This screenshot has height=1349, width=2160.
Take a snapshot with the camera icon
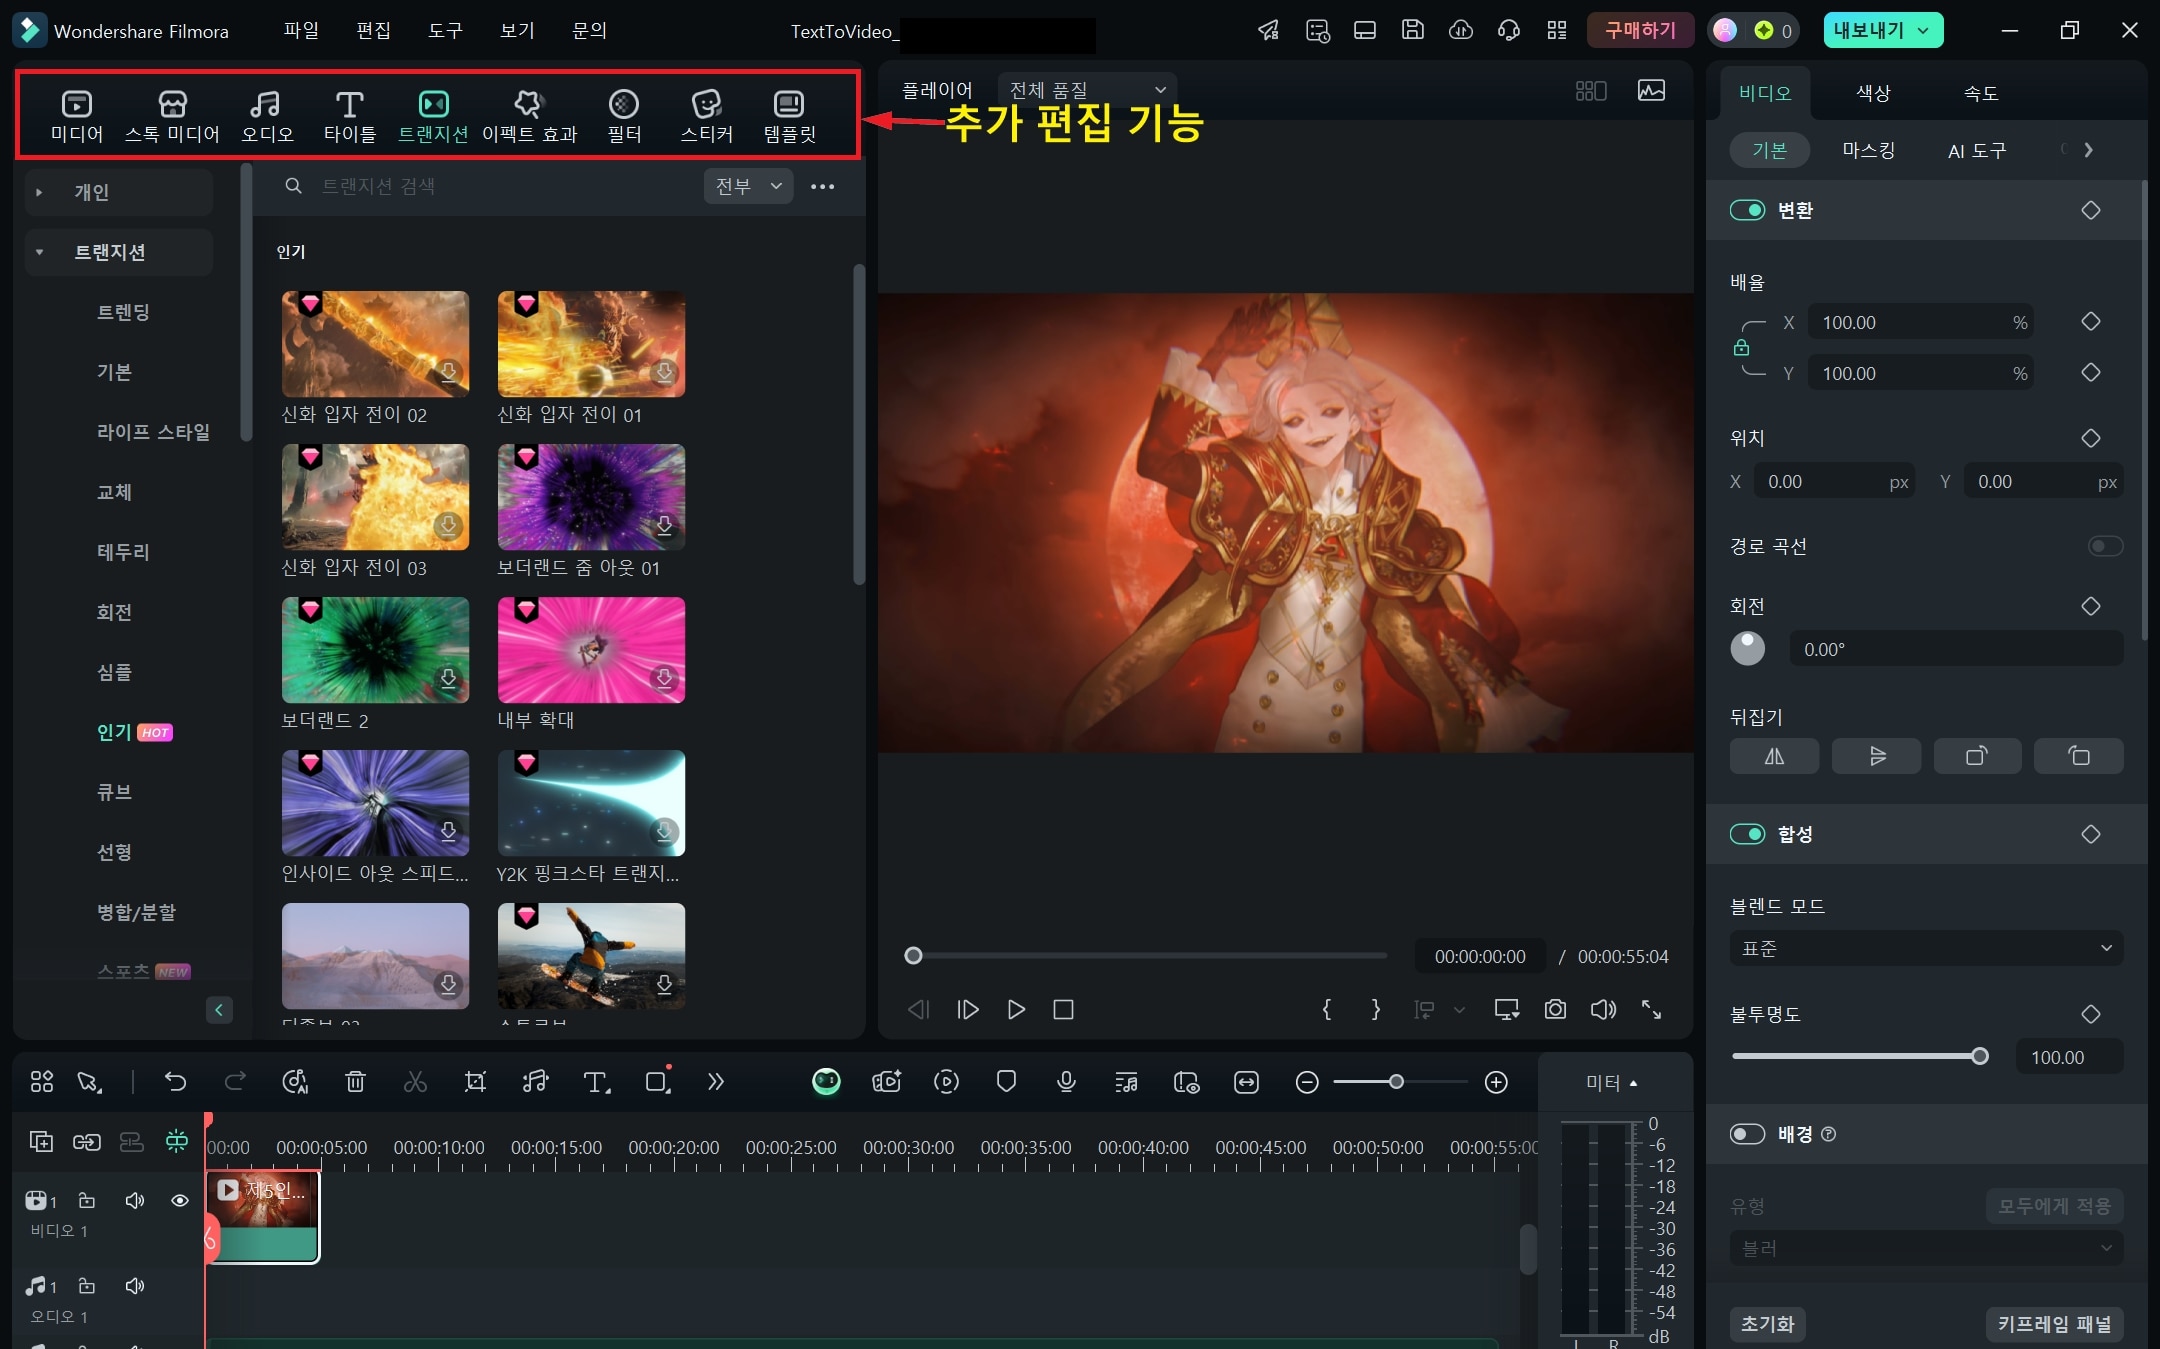(x=1555, y=1010)
